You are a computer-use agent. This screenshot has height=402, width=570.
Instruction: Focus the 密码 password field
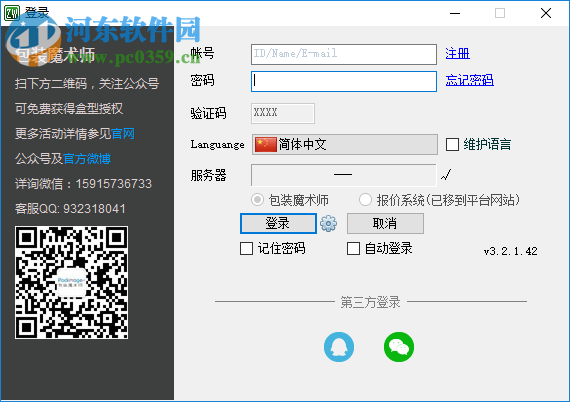point(344,81)
